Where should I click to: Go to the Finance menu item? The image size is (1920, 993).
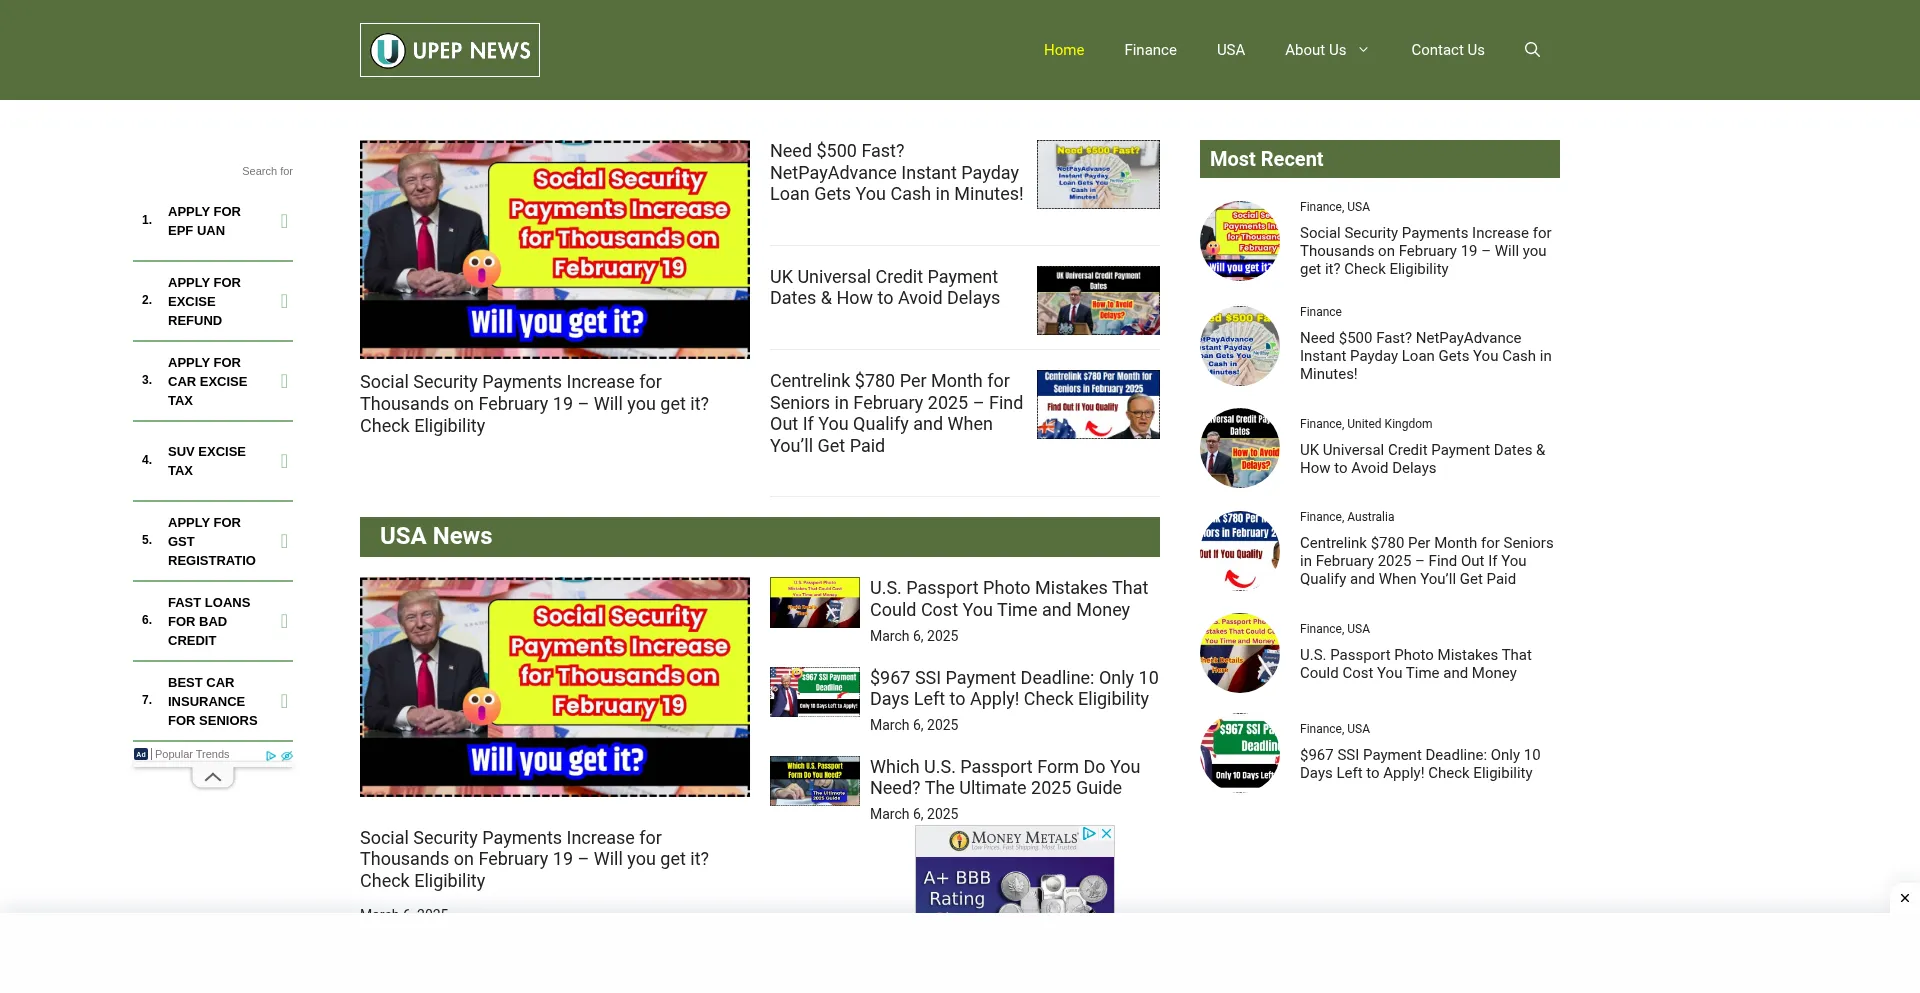point(1150,50)
